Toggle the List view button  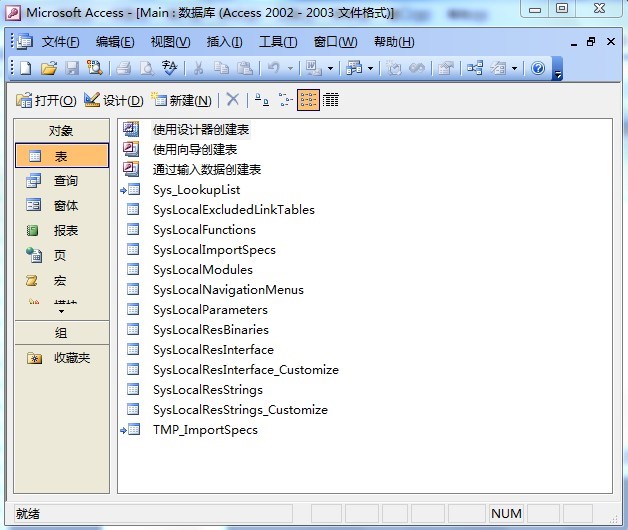[x=308, y=100]
